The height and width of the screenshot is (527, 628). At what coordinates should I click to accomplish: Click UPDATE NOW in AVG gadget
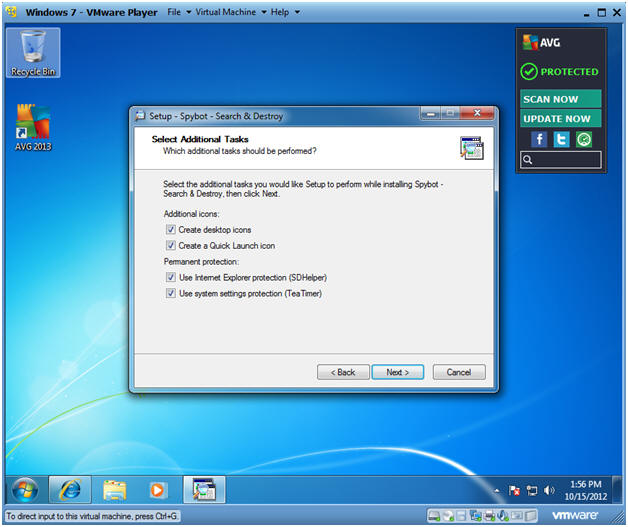click(x=560, y=119)
